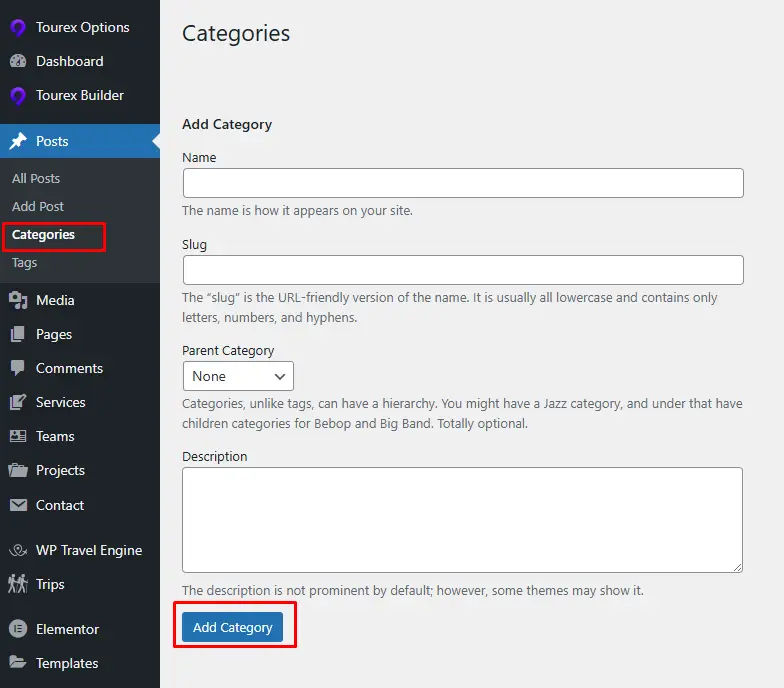Open the Parent Category dropdown

(238, 376)
